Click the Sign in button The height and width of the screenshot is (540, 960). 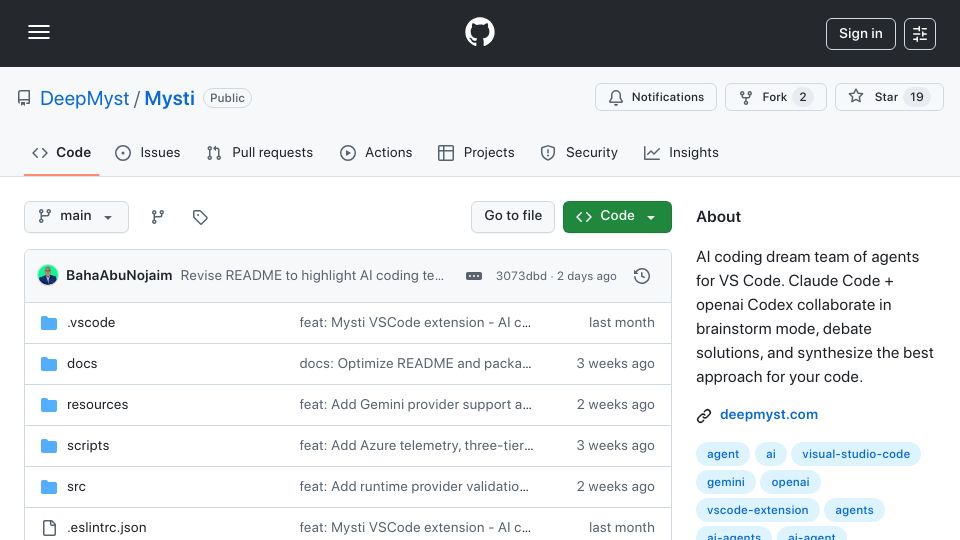point(860,34)
